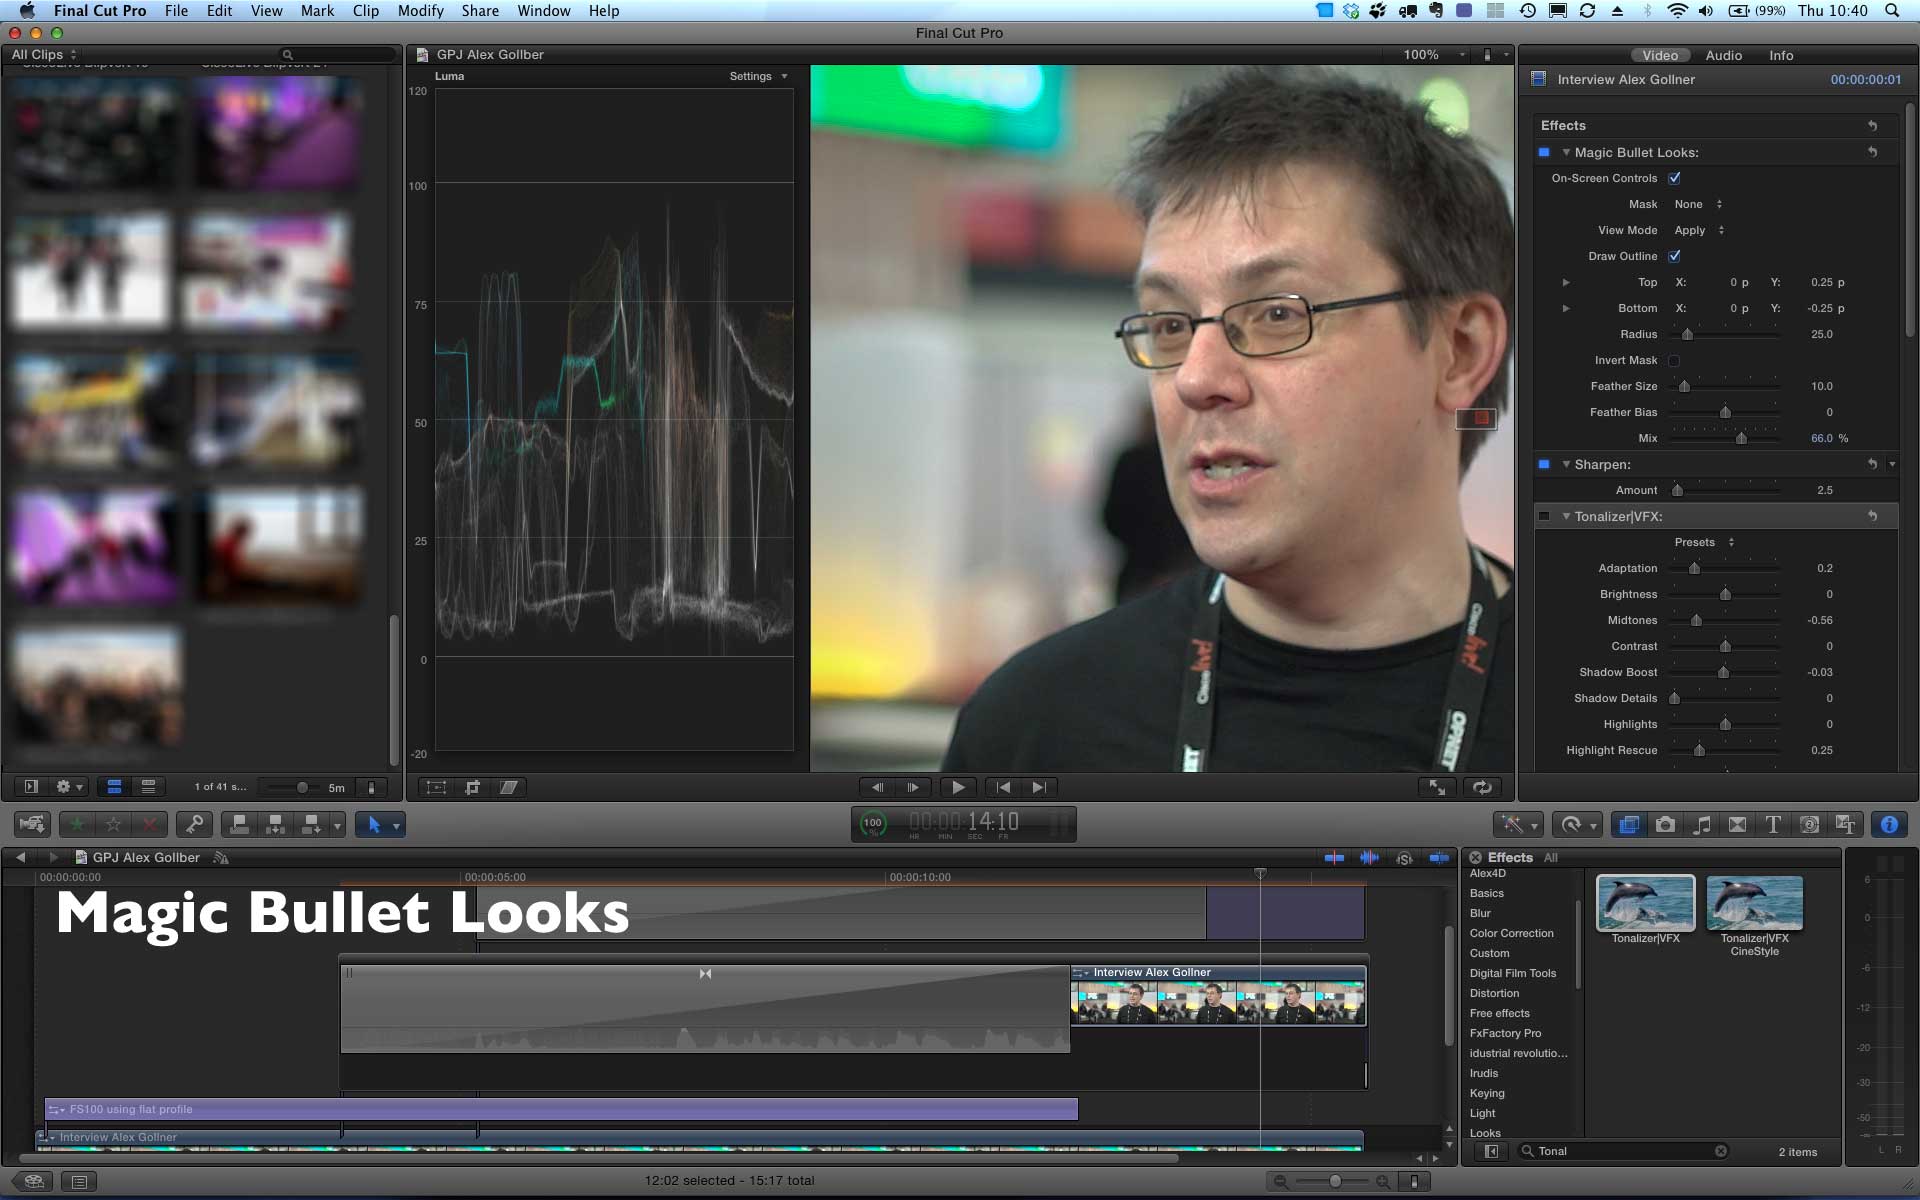1920x1200 pixels.
Task: Toggle timeline Solo icon
Action: (x=1404, y=858)
